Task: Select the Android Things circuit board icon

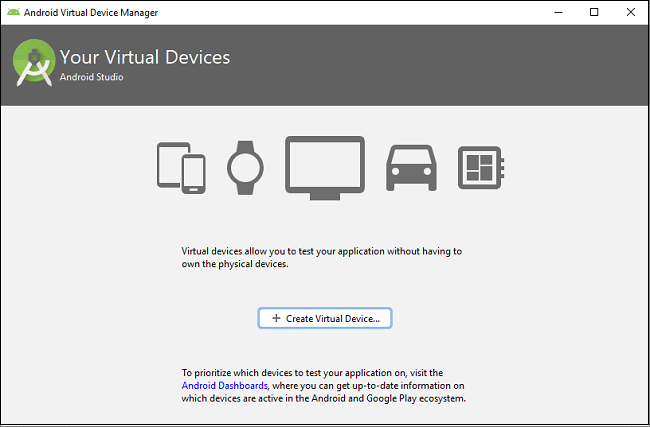Action: click(479, 167)
